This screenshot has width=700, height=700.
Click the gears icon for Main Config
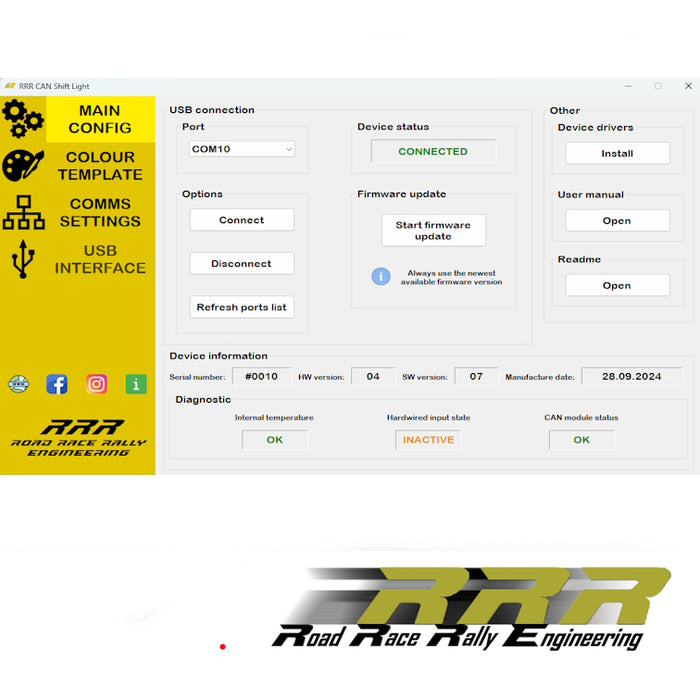(x=22, y=119)
